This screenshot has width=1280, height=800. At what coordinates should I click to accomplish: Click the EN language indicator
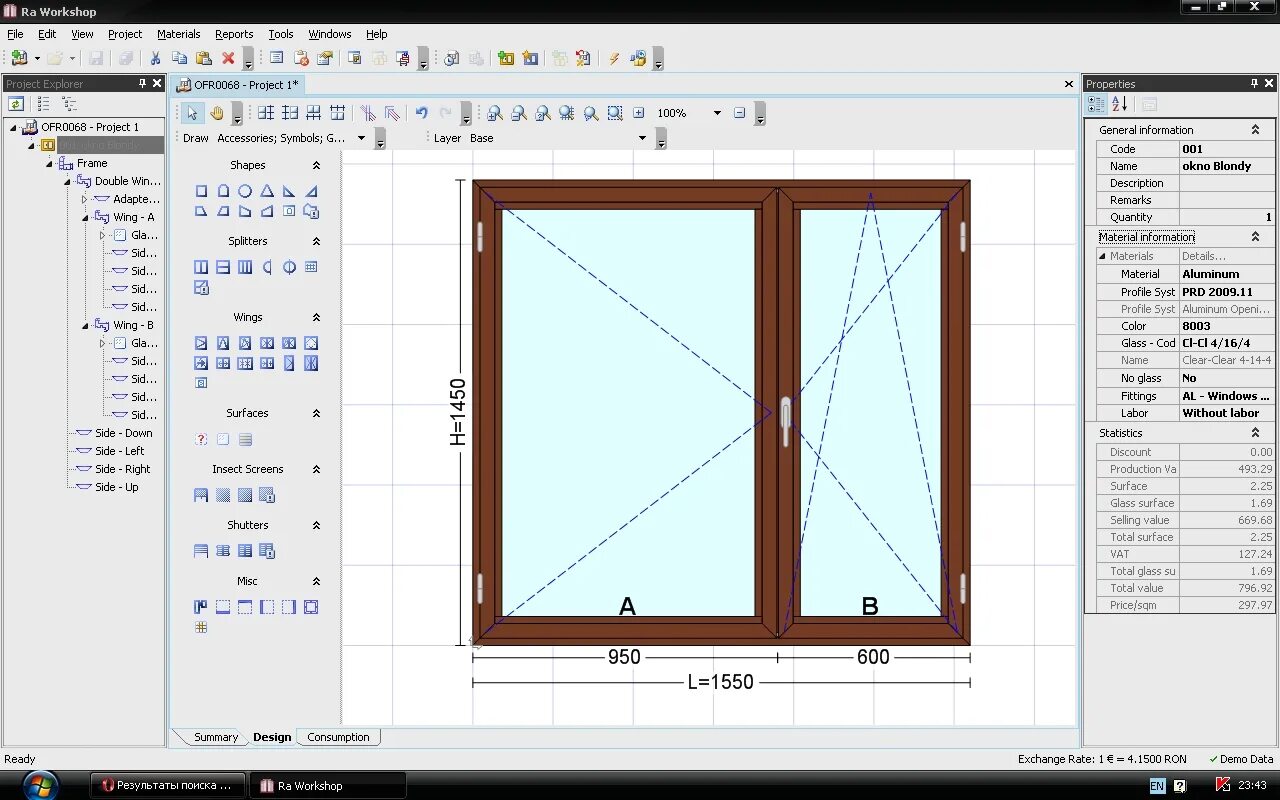(x=1157, y=786)
